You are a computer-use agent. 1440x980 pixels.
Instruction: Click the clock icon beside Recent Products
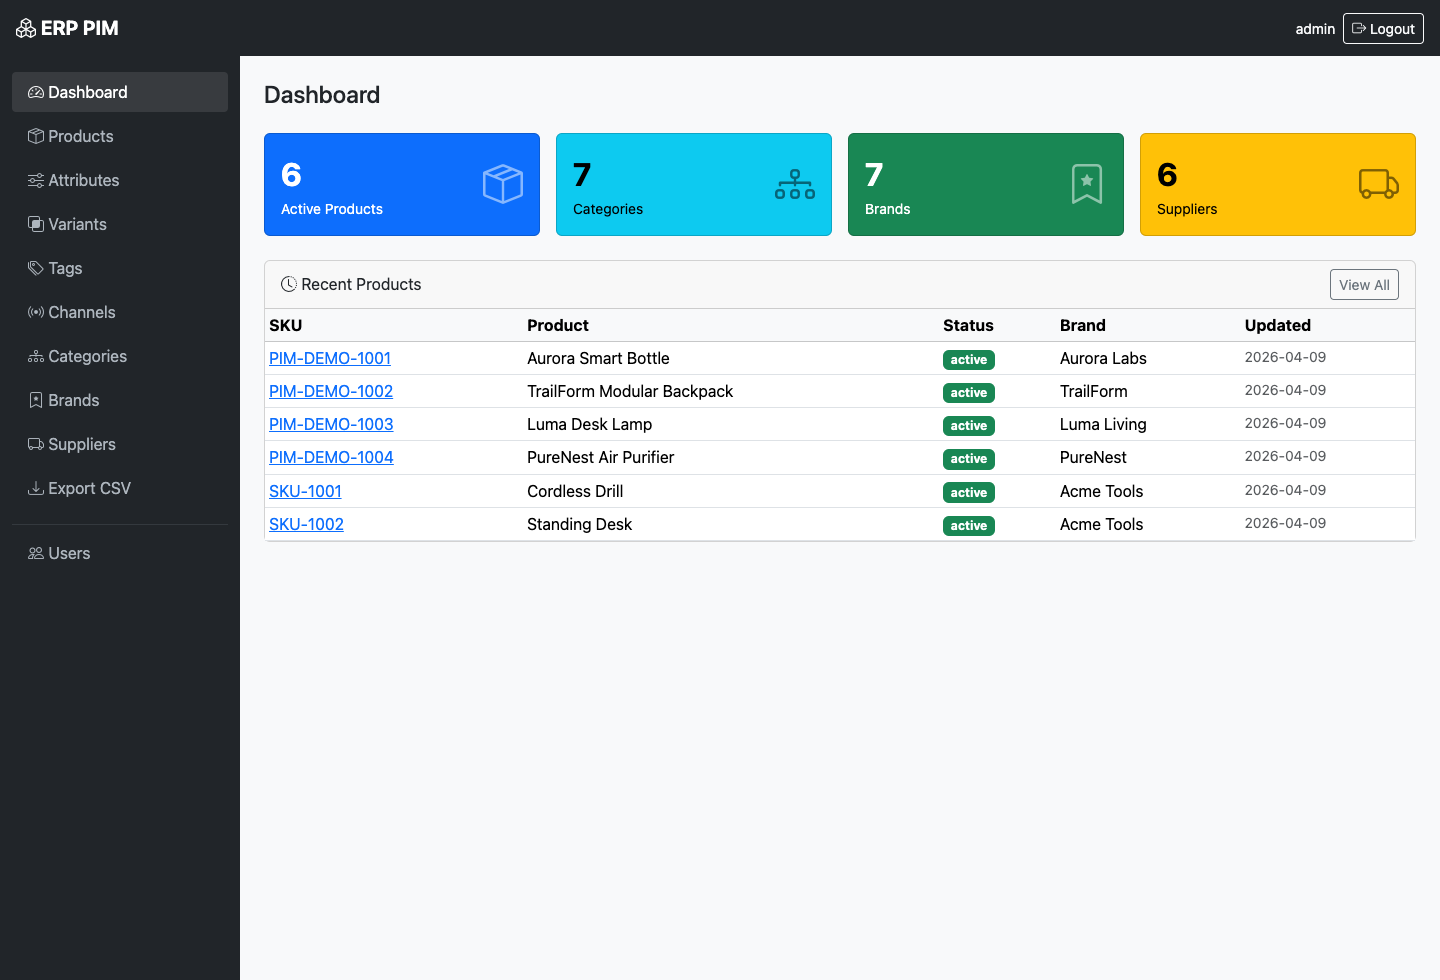288,284
